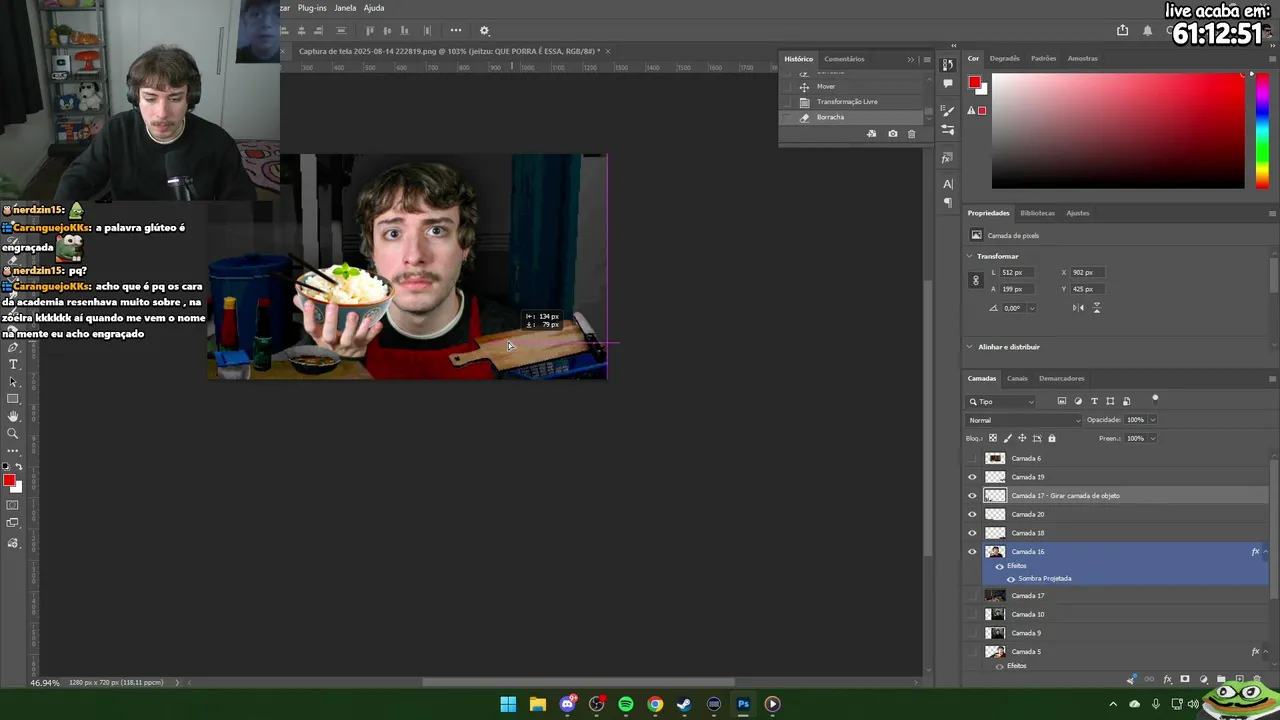1280x720 pixels.
Task: Show the Camada 6 layer
Action: click(972, 459)
